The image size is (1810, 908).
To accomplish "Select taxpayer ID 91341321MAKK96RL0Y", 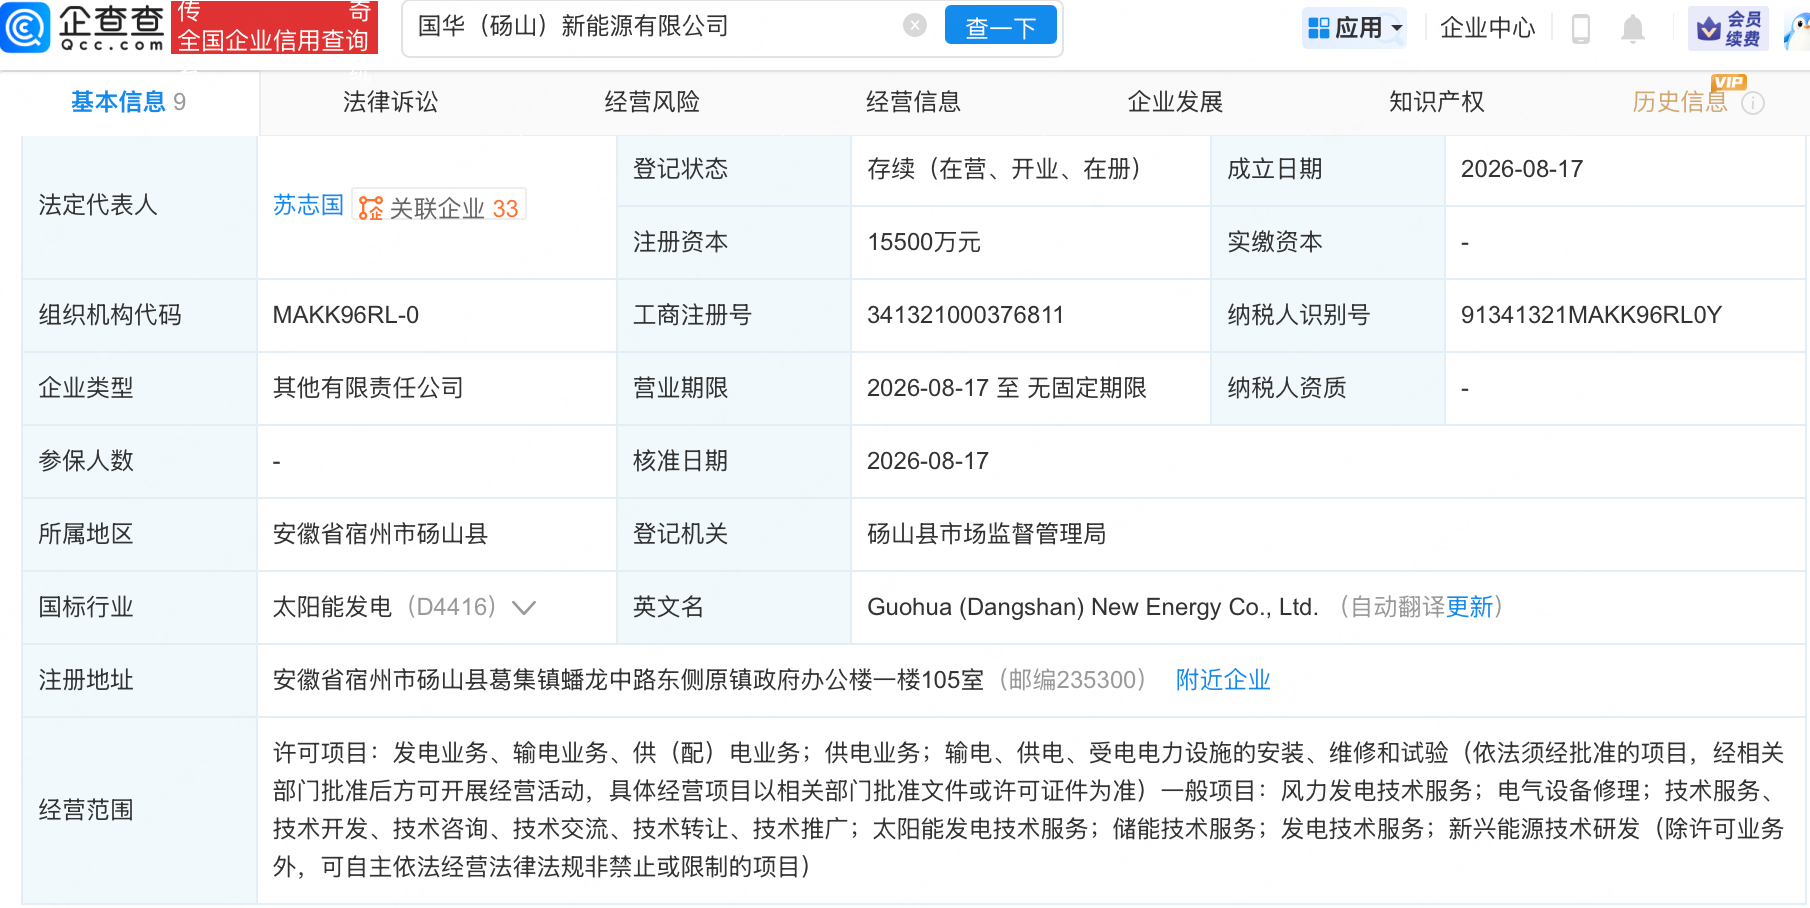I will [x=1591, y=315].
